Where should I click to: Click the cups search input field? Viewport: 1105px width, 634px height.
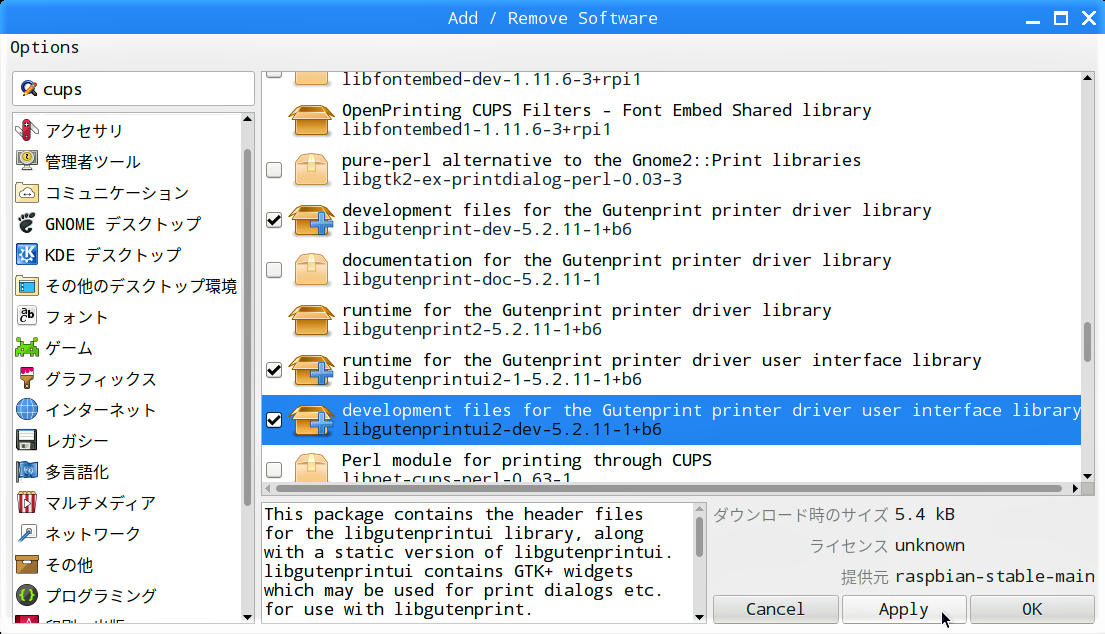tap(133, 89)
